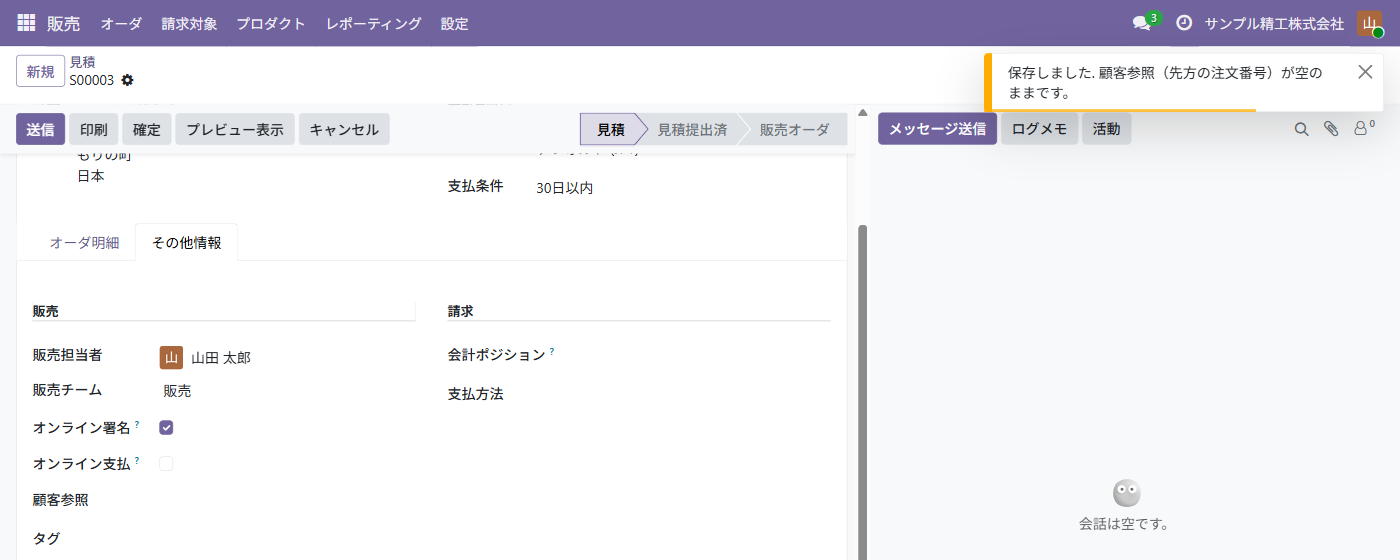Screen dimensions: 1400x560
Task: Click the 支払条件 value 30日以内
Action: tap(565, 188)
